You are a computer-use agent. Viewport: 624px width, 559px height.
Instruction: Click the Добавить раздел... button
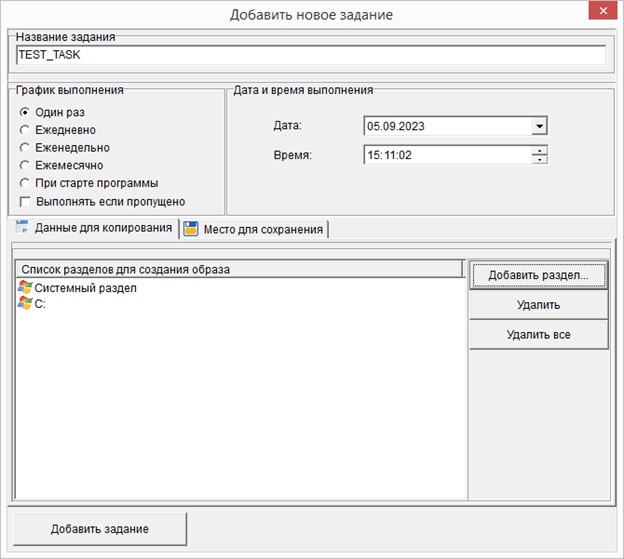coord(538,275)
